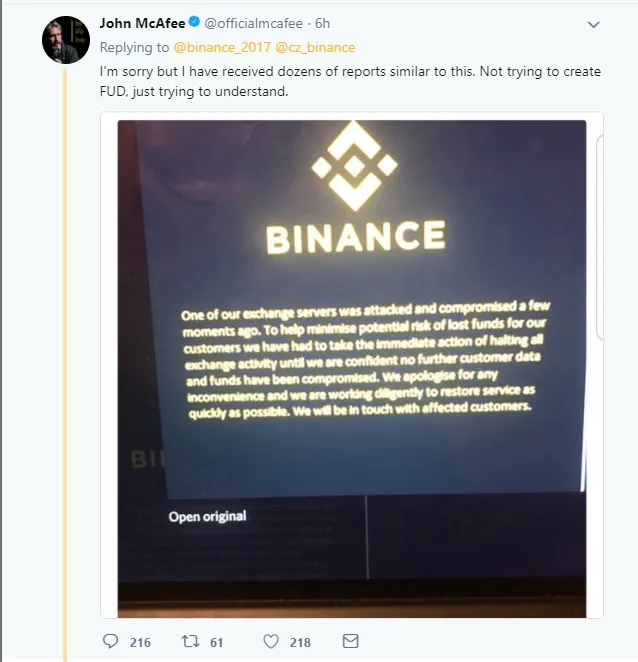Image resolution: width=638 pixels, height=662 pixels.
Task: Expand tweet options chevron menu
Action: coord(593,24)
